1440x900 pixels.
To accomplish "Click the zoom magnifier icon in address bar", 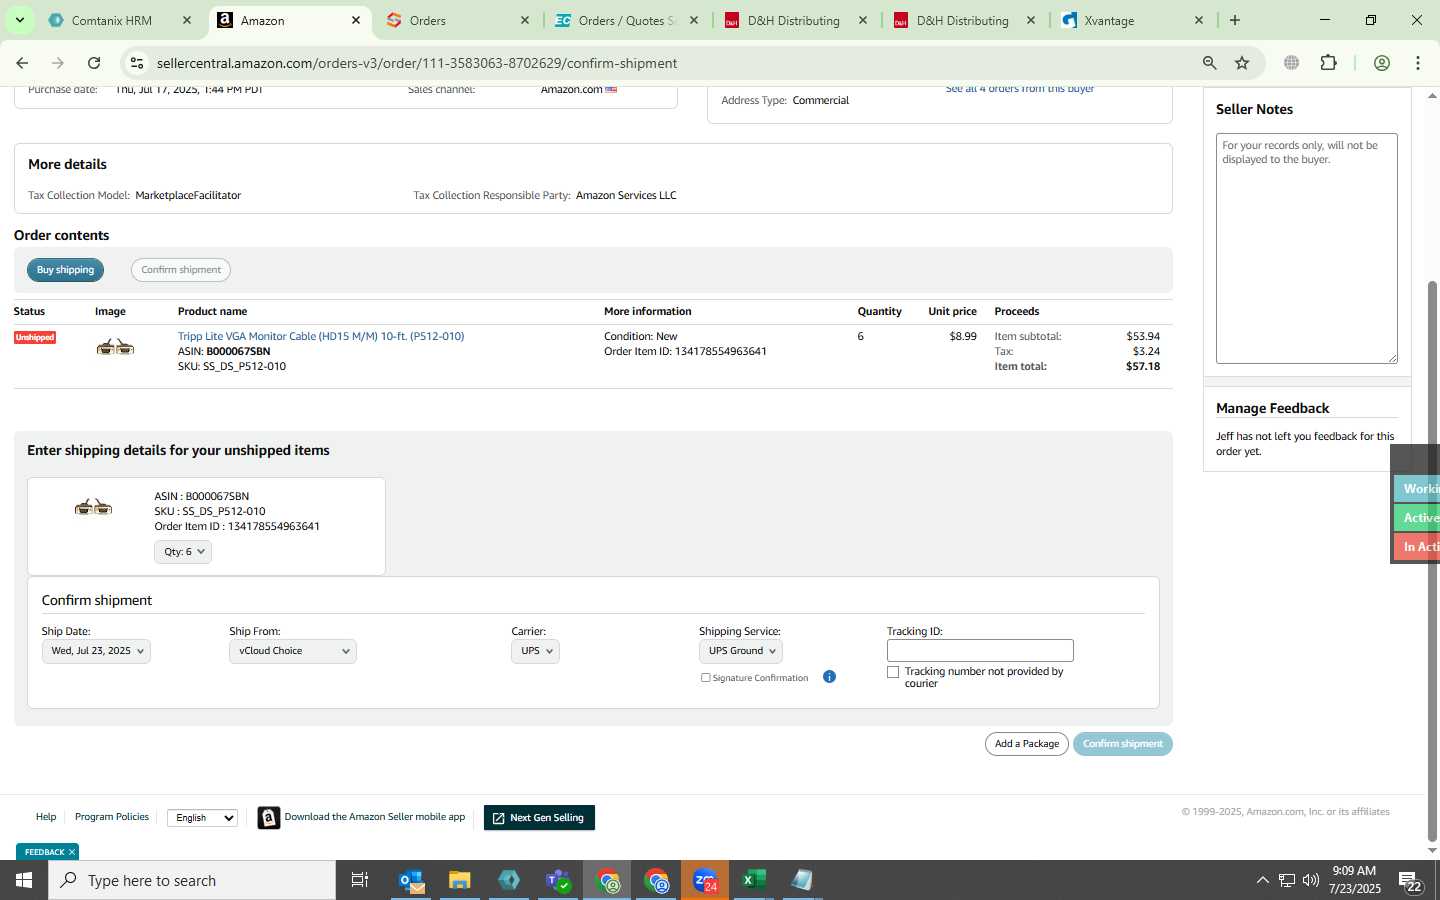I will 1210,63.
